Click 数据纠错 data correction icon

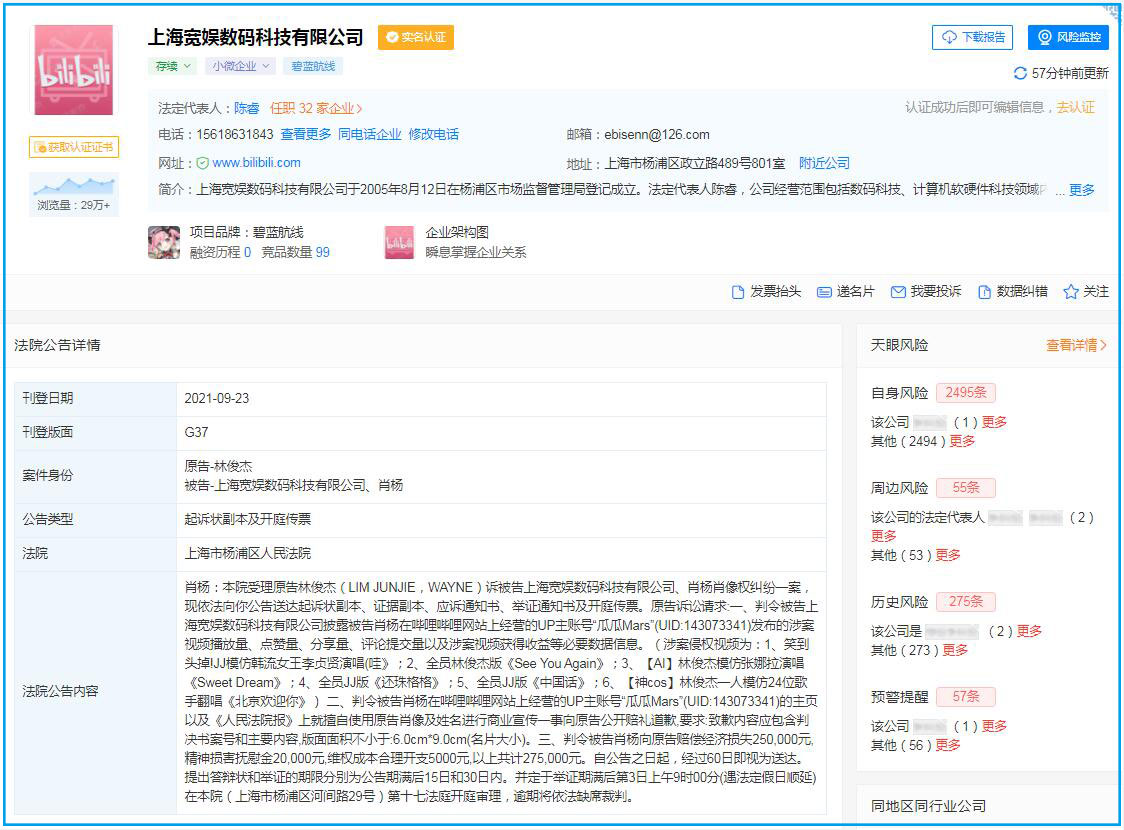985,292
